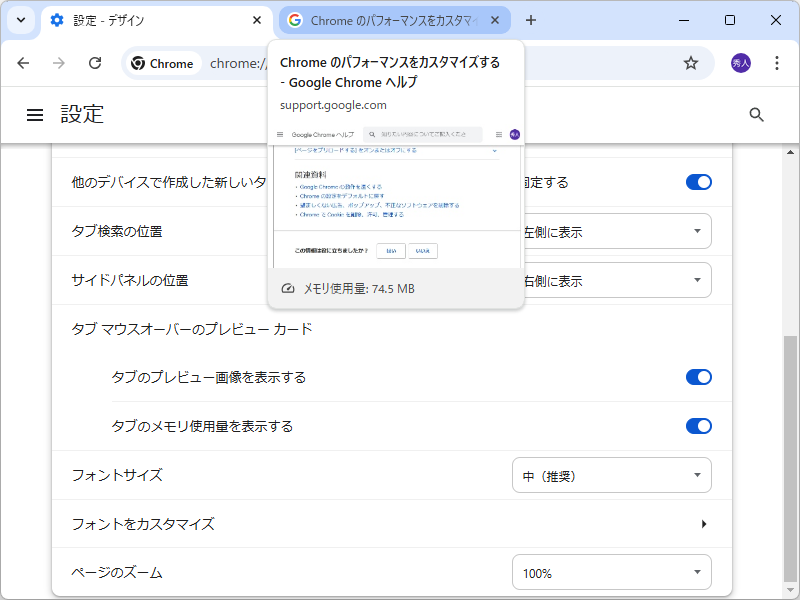This screenshot has width=800, height=600.
Task: Turn off タブのメモリ使用量を表示する
Action: point(698,426)
